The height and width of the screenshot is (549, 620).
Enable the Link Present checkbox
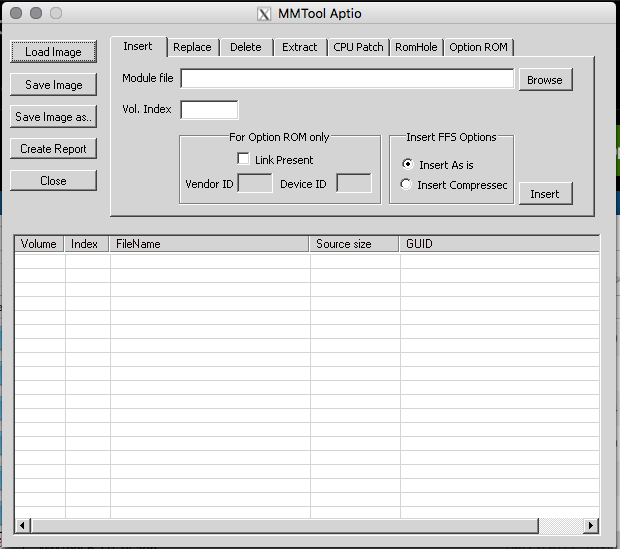[x=243, y=159]
